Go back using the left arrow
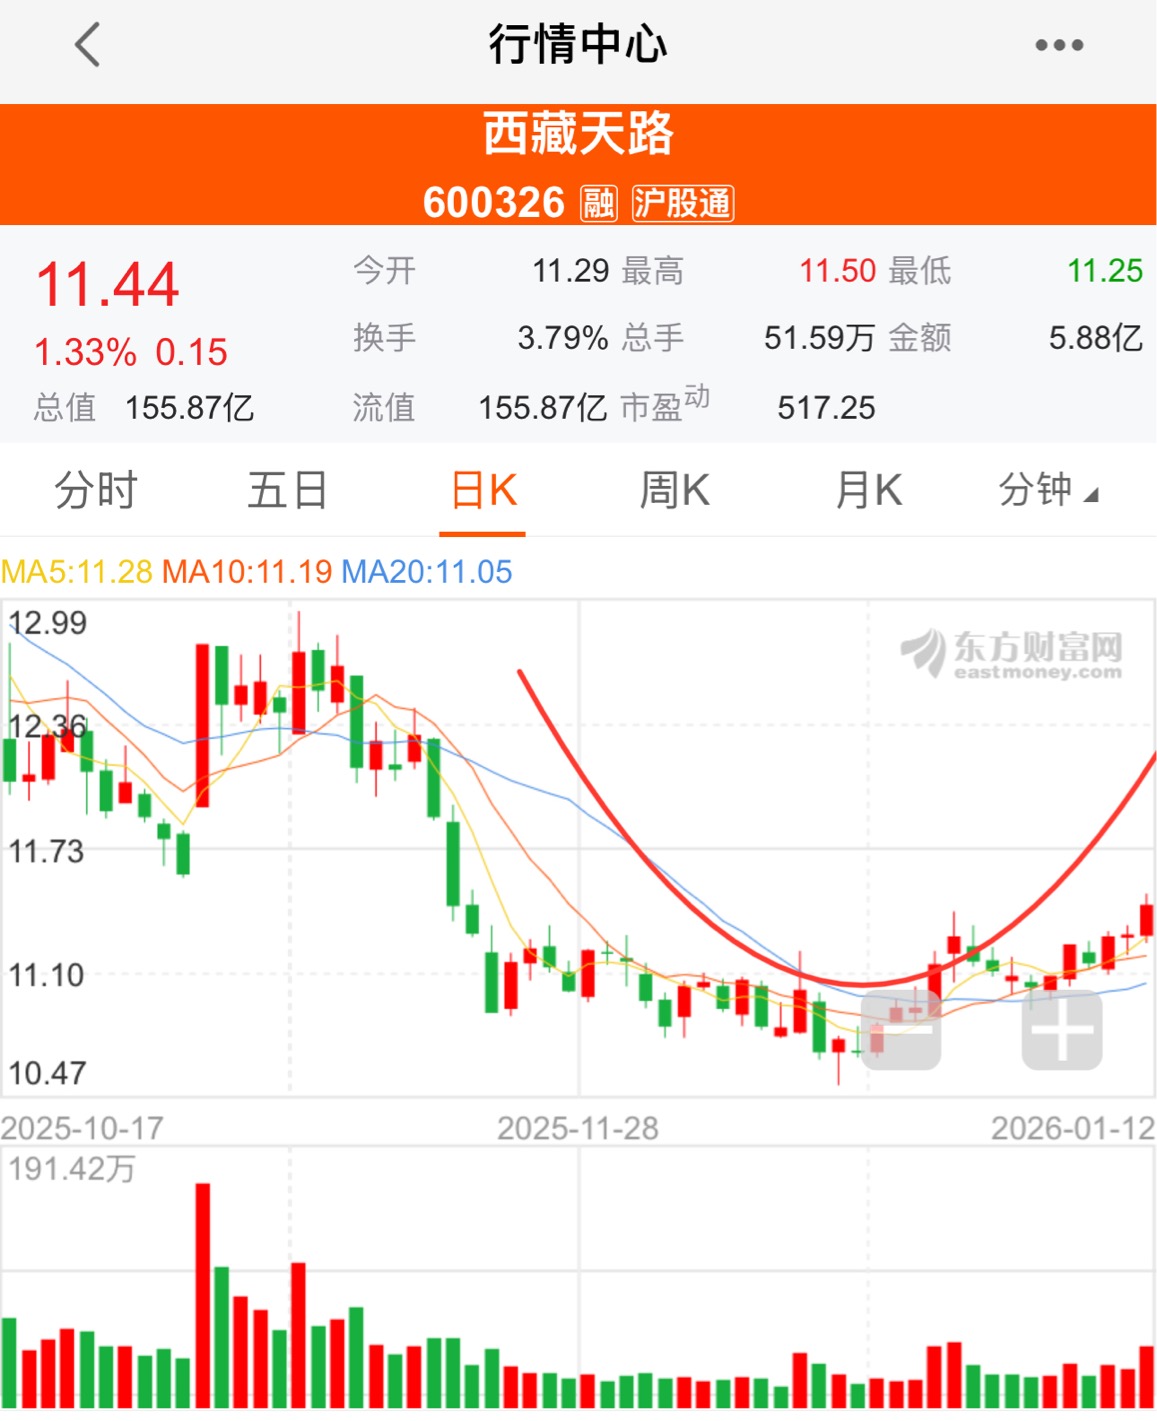This screenshot has width=1157, height=1421. tap(88, 45)
